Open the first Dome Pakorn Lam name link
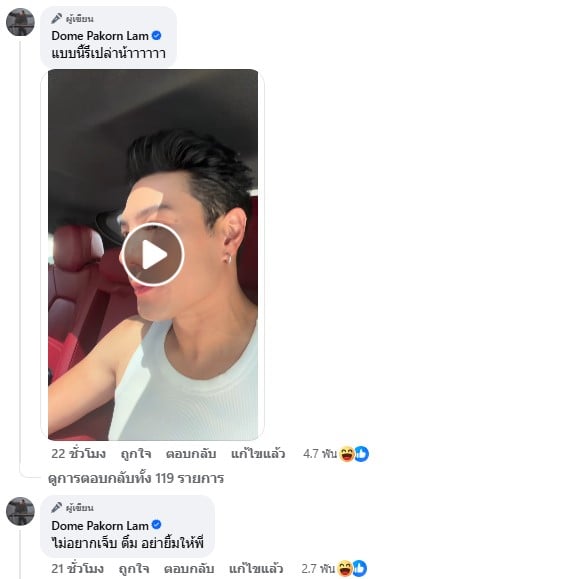Image resolution: width=562 pixels, height=579 pixels. click(100, 36)
